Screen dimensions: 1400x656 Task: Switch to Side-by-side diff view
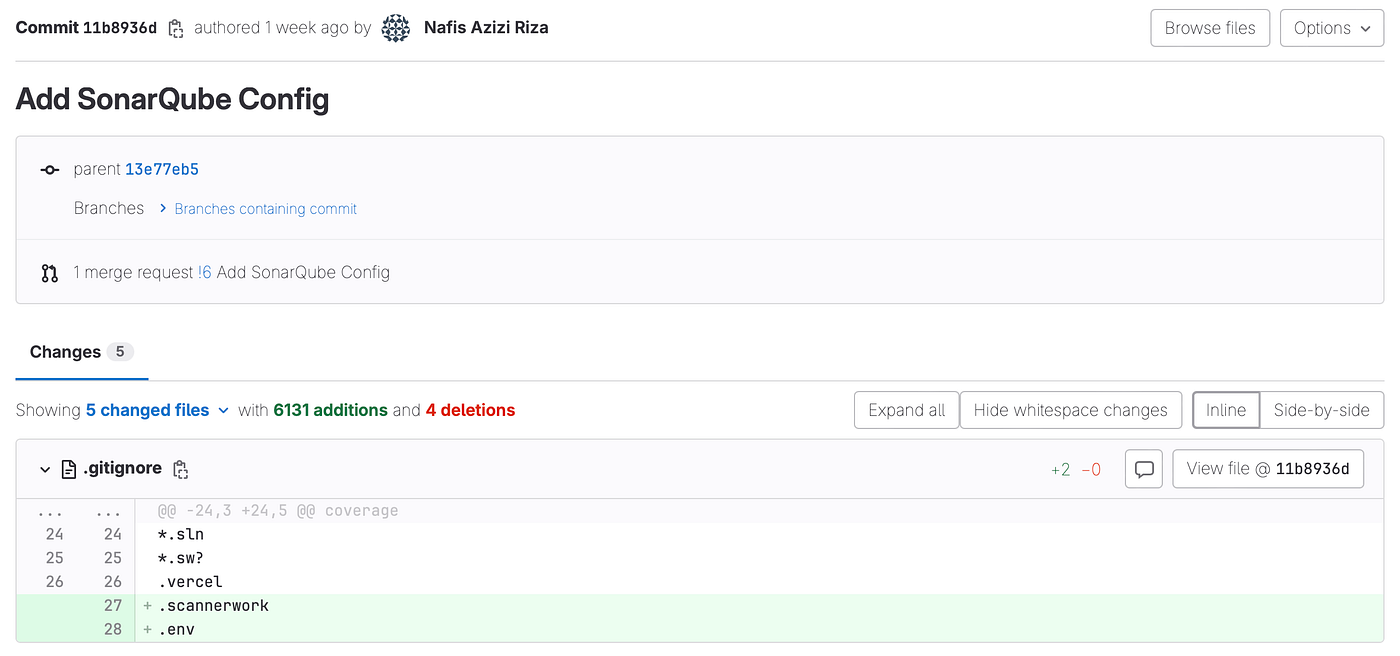[1322, 410]
